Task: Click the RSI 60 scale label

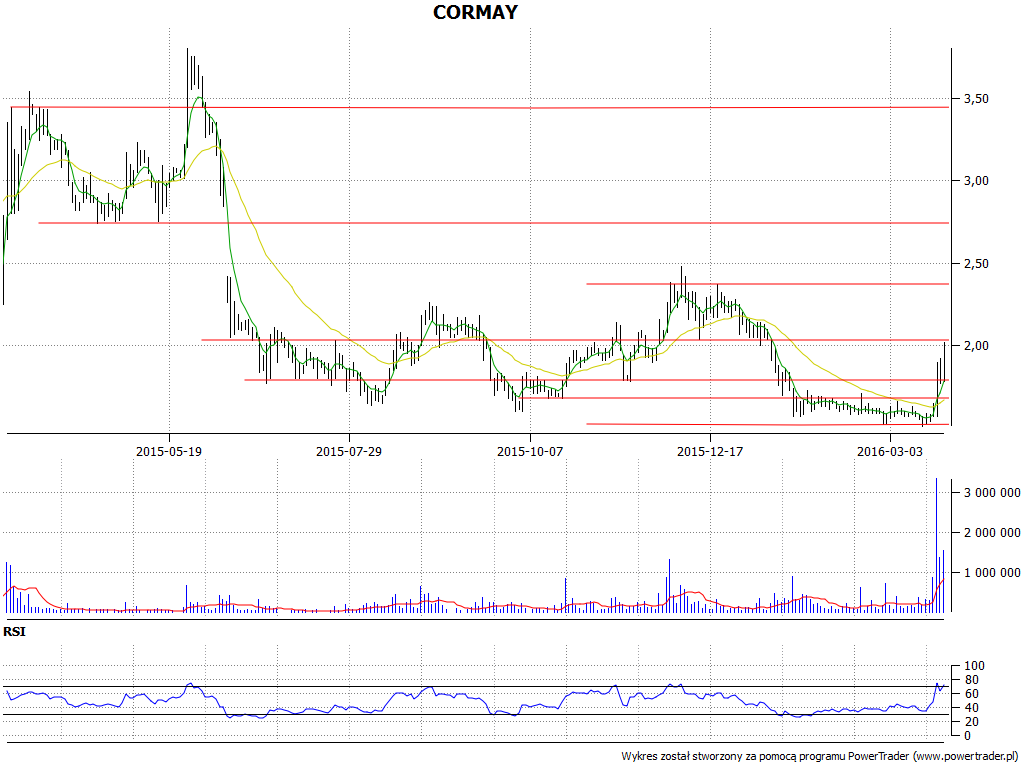Action: tap(971, 694)
